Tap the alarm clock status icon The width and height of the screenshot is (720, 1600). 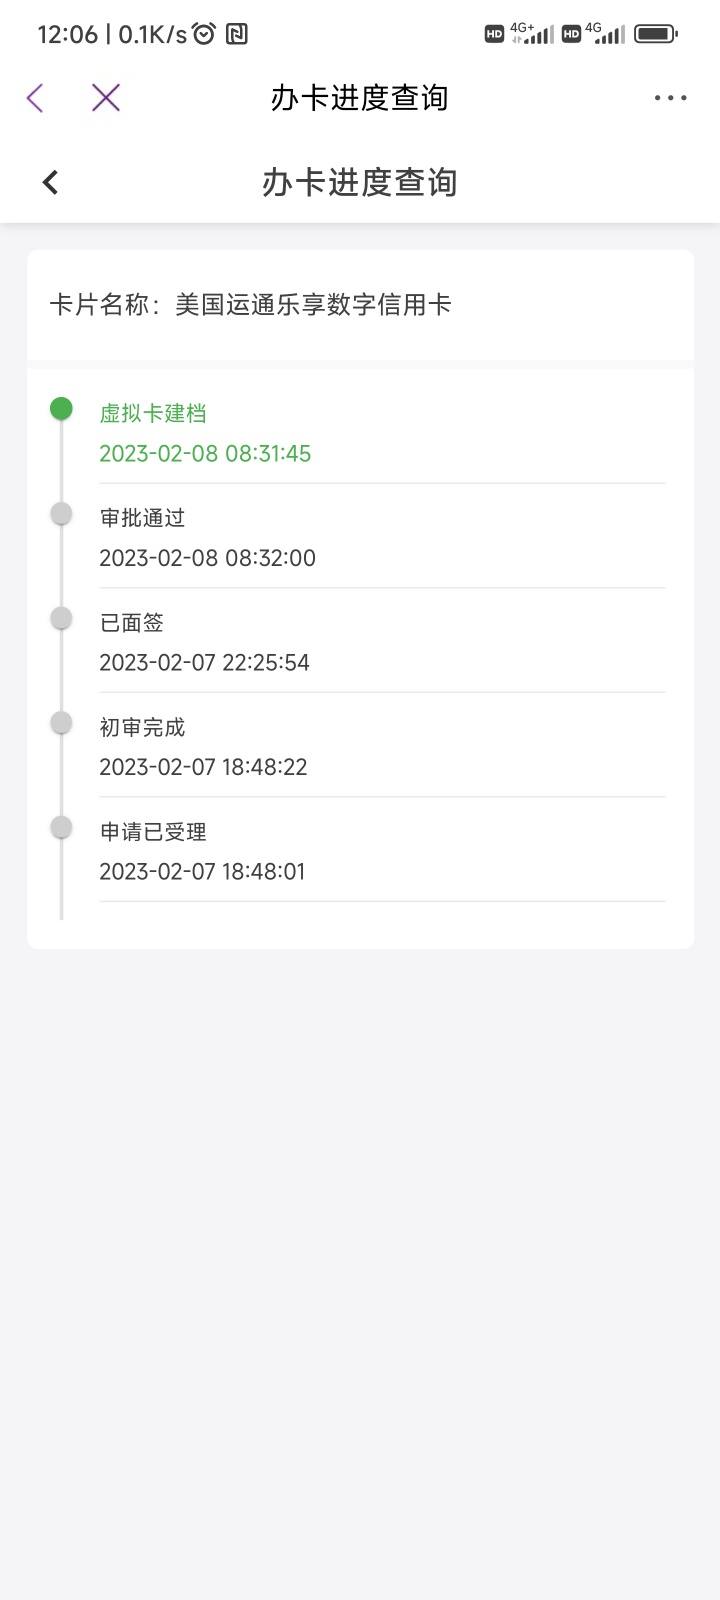pyautogui.click(x=204, y=34)
